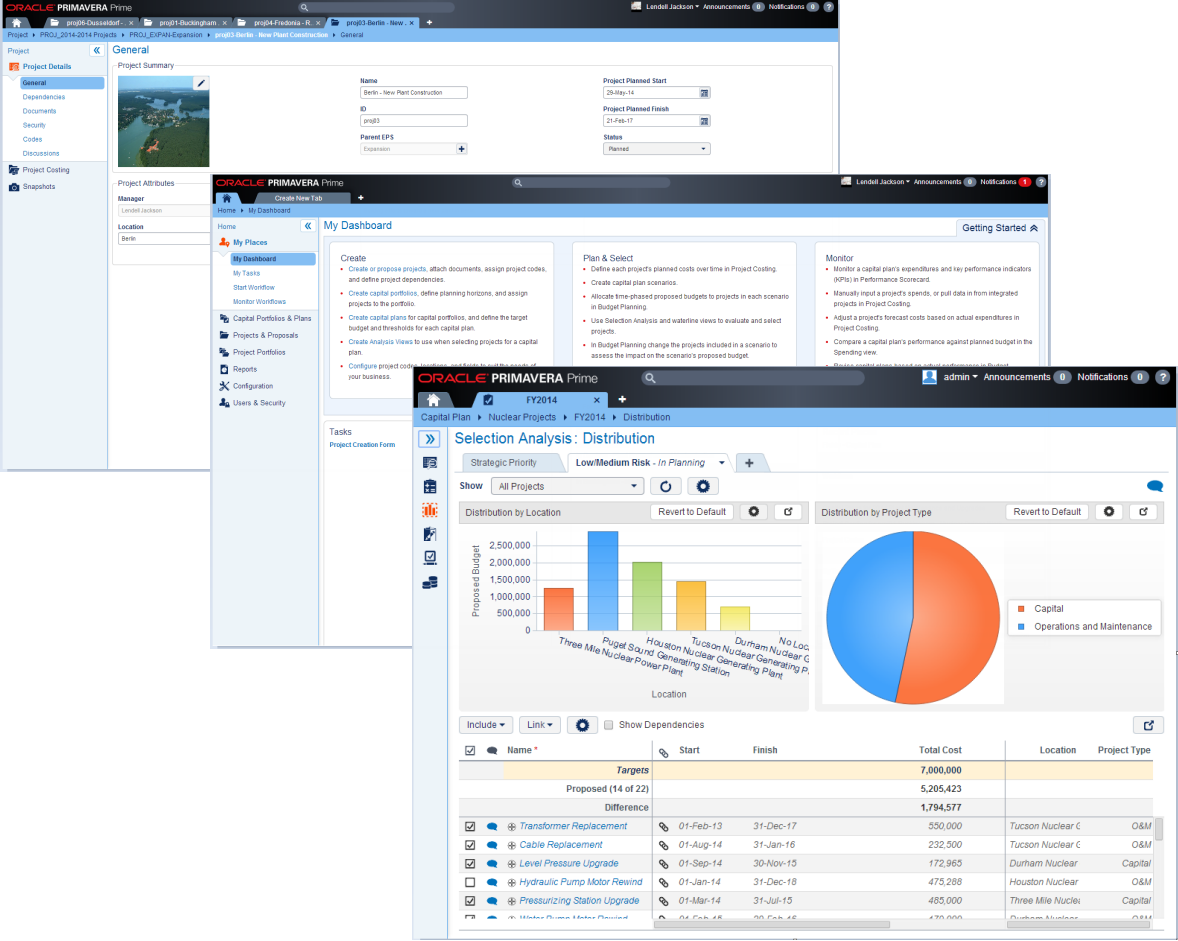Open help in the Selection Analysis window header

[x=1163, y=378]
